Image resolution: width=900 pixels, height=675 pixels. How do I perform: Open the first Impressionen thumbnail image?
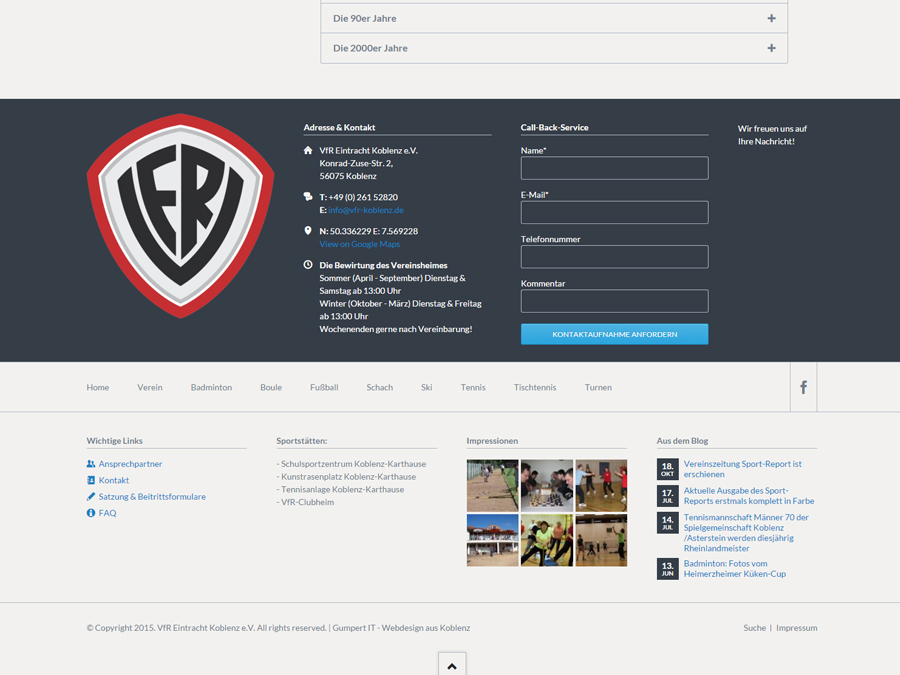(492, 485)
